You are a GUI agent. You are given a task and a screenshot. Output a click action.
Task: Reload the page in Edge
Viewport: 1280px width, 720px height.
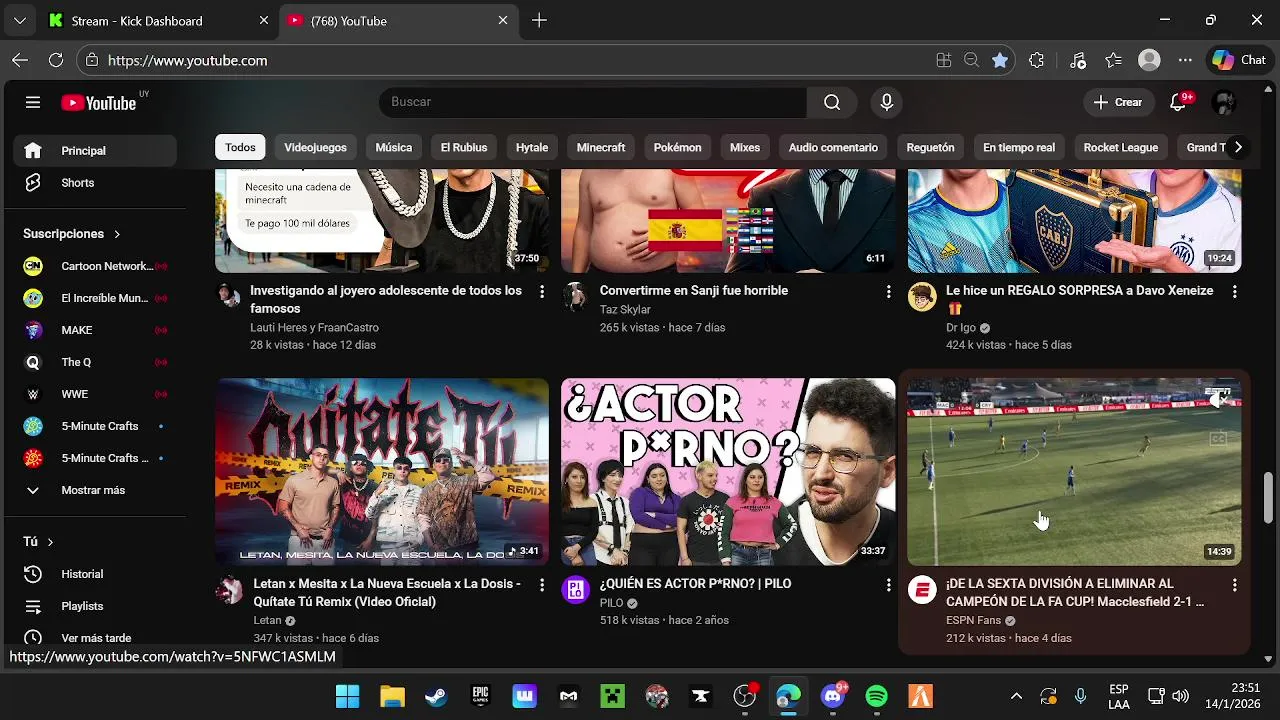(x=56, y=60)
